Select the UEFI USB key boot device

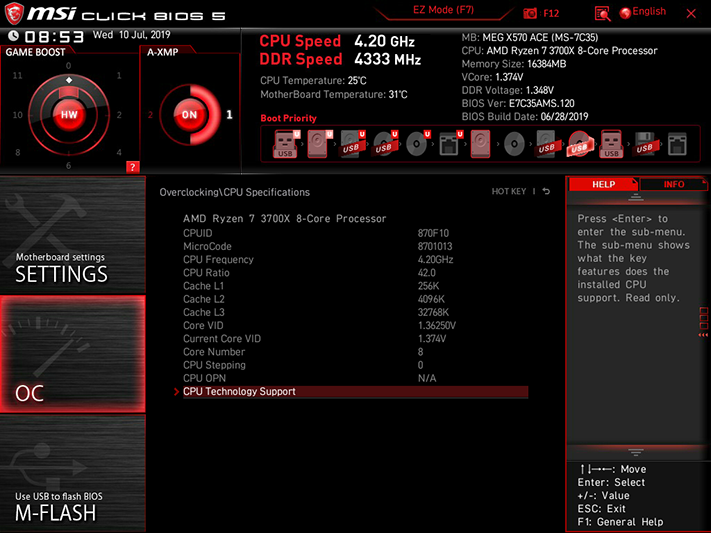click(x=285, y=144)
